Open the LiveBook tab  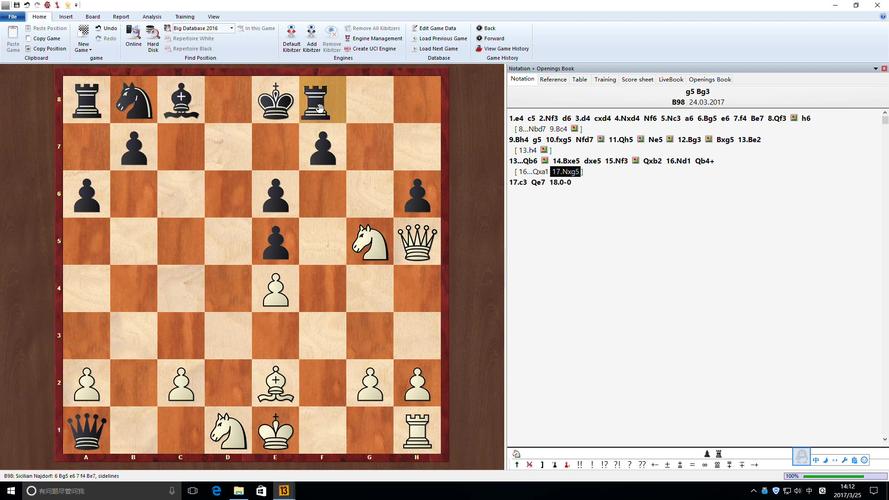tap(671, 79)
